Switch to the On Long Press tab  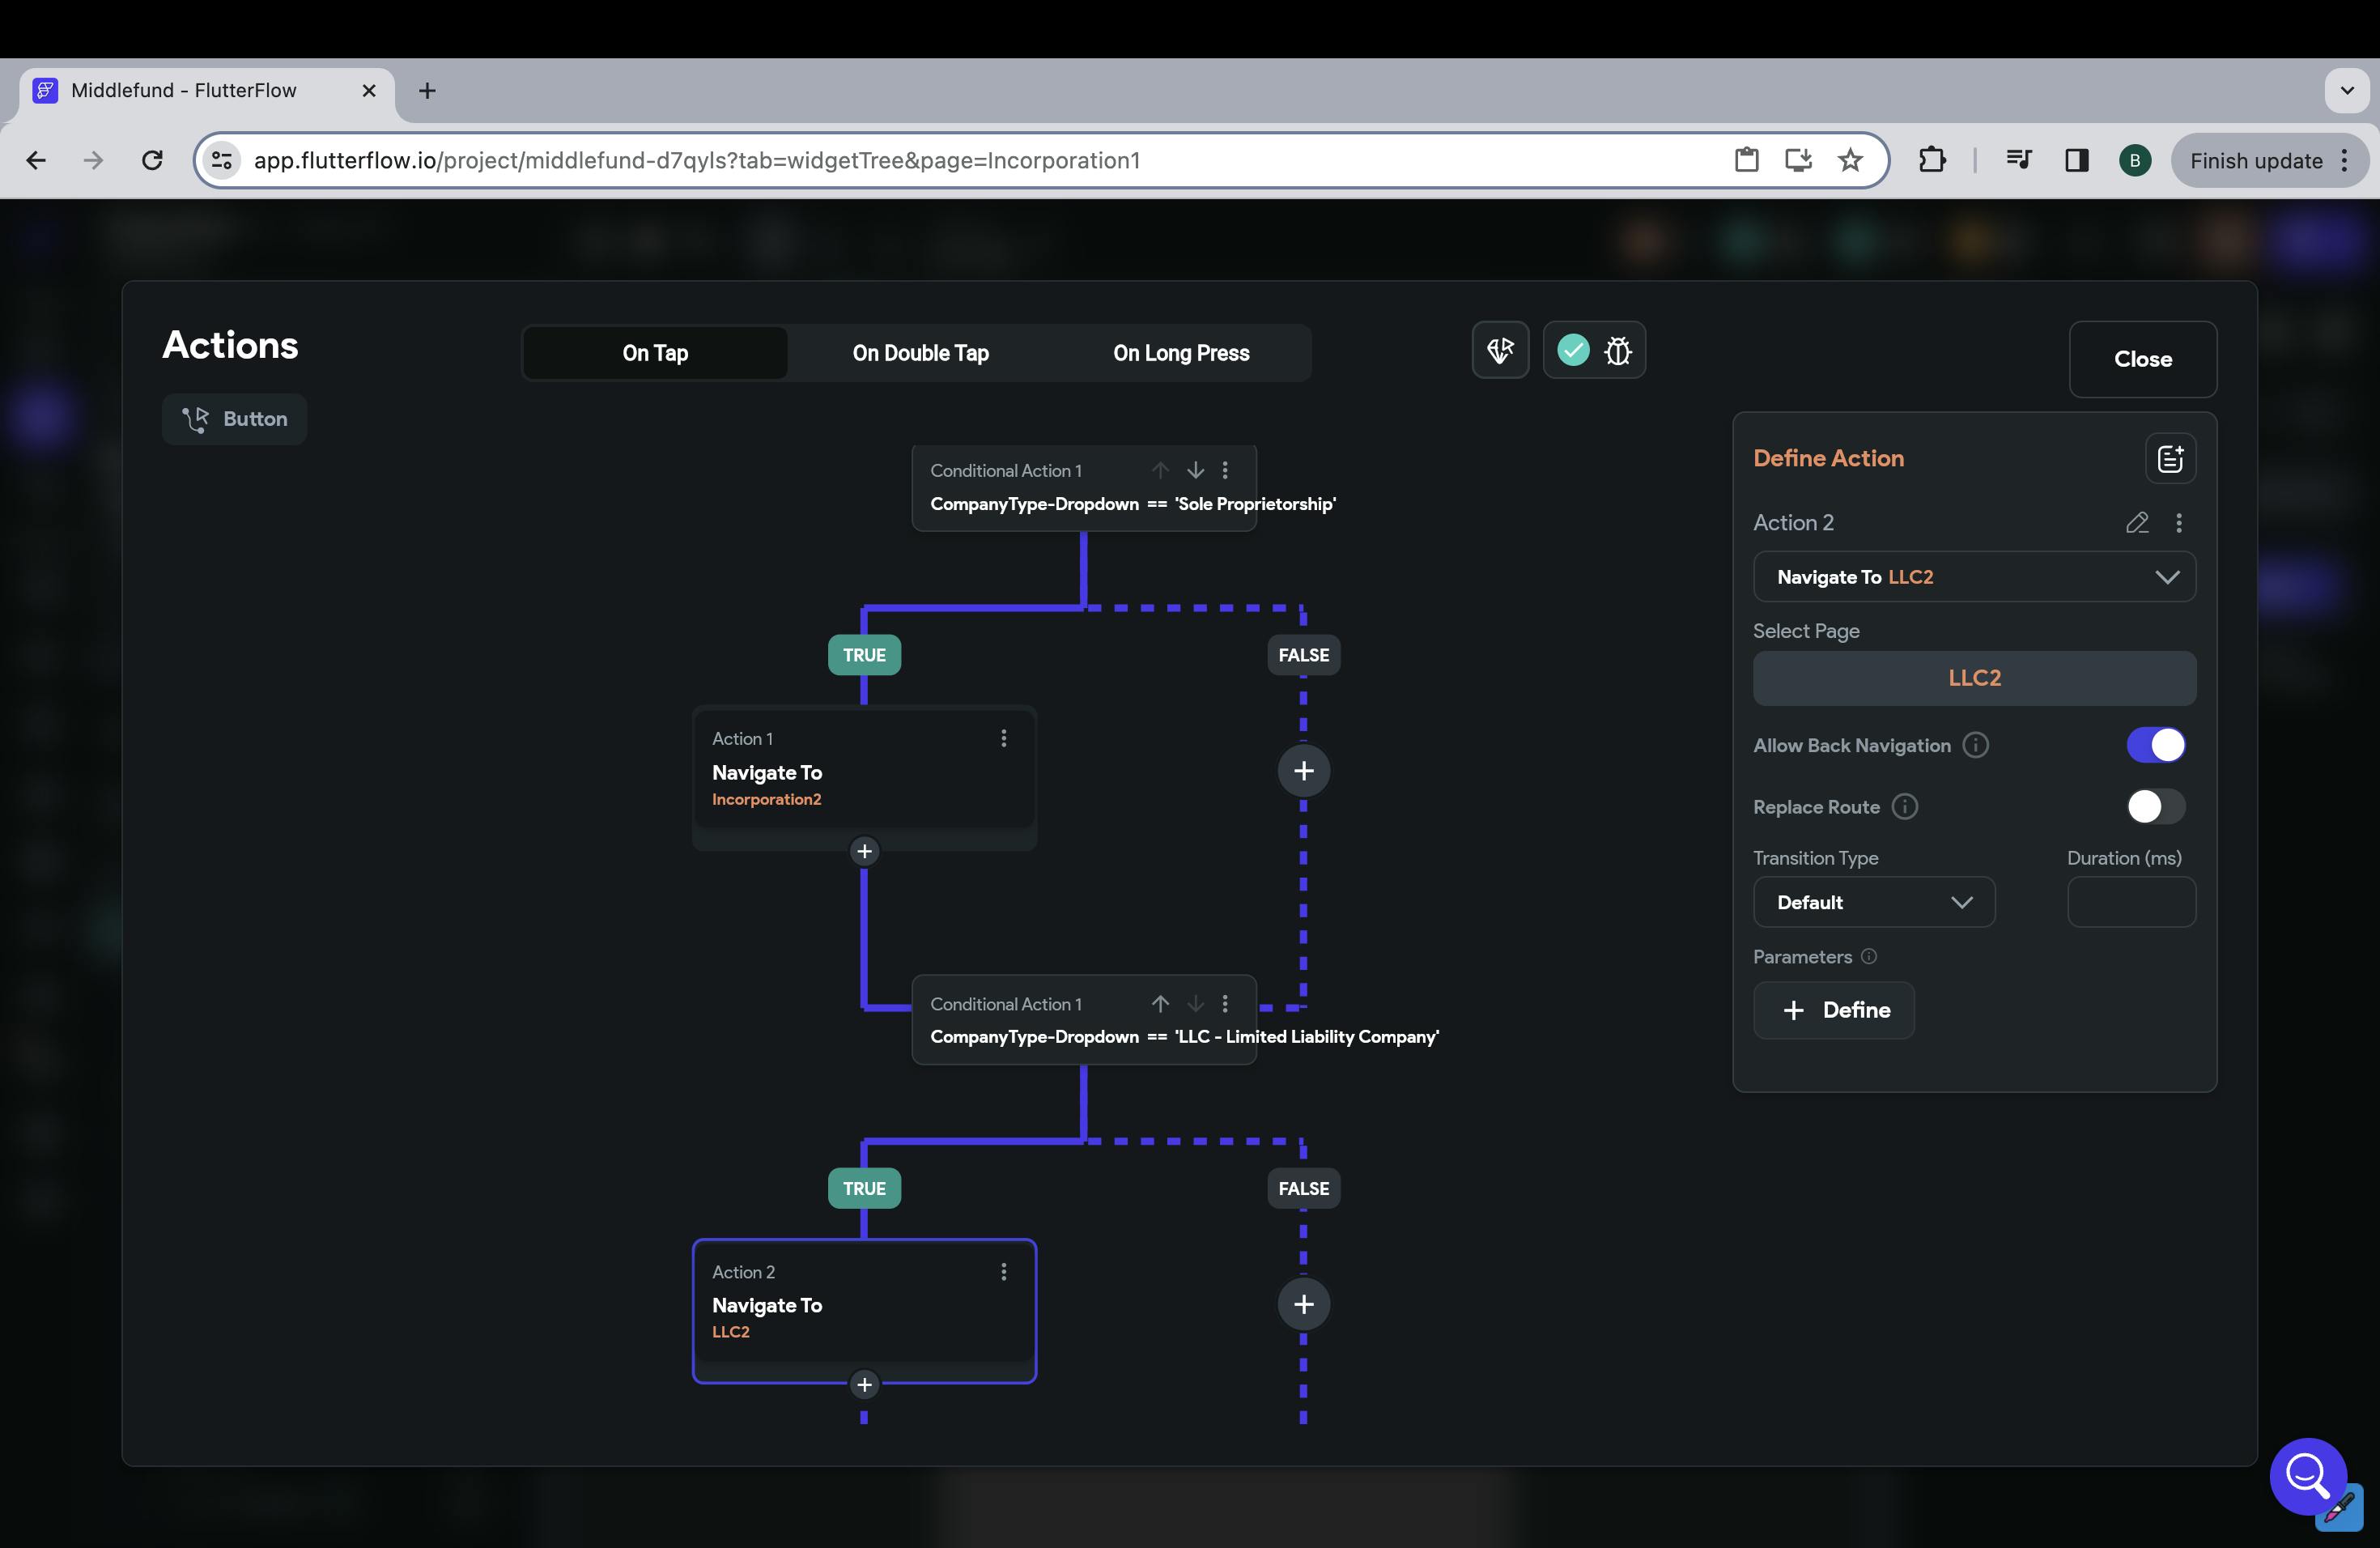1181,353
